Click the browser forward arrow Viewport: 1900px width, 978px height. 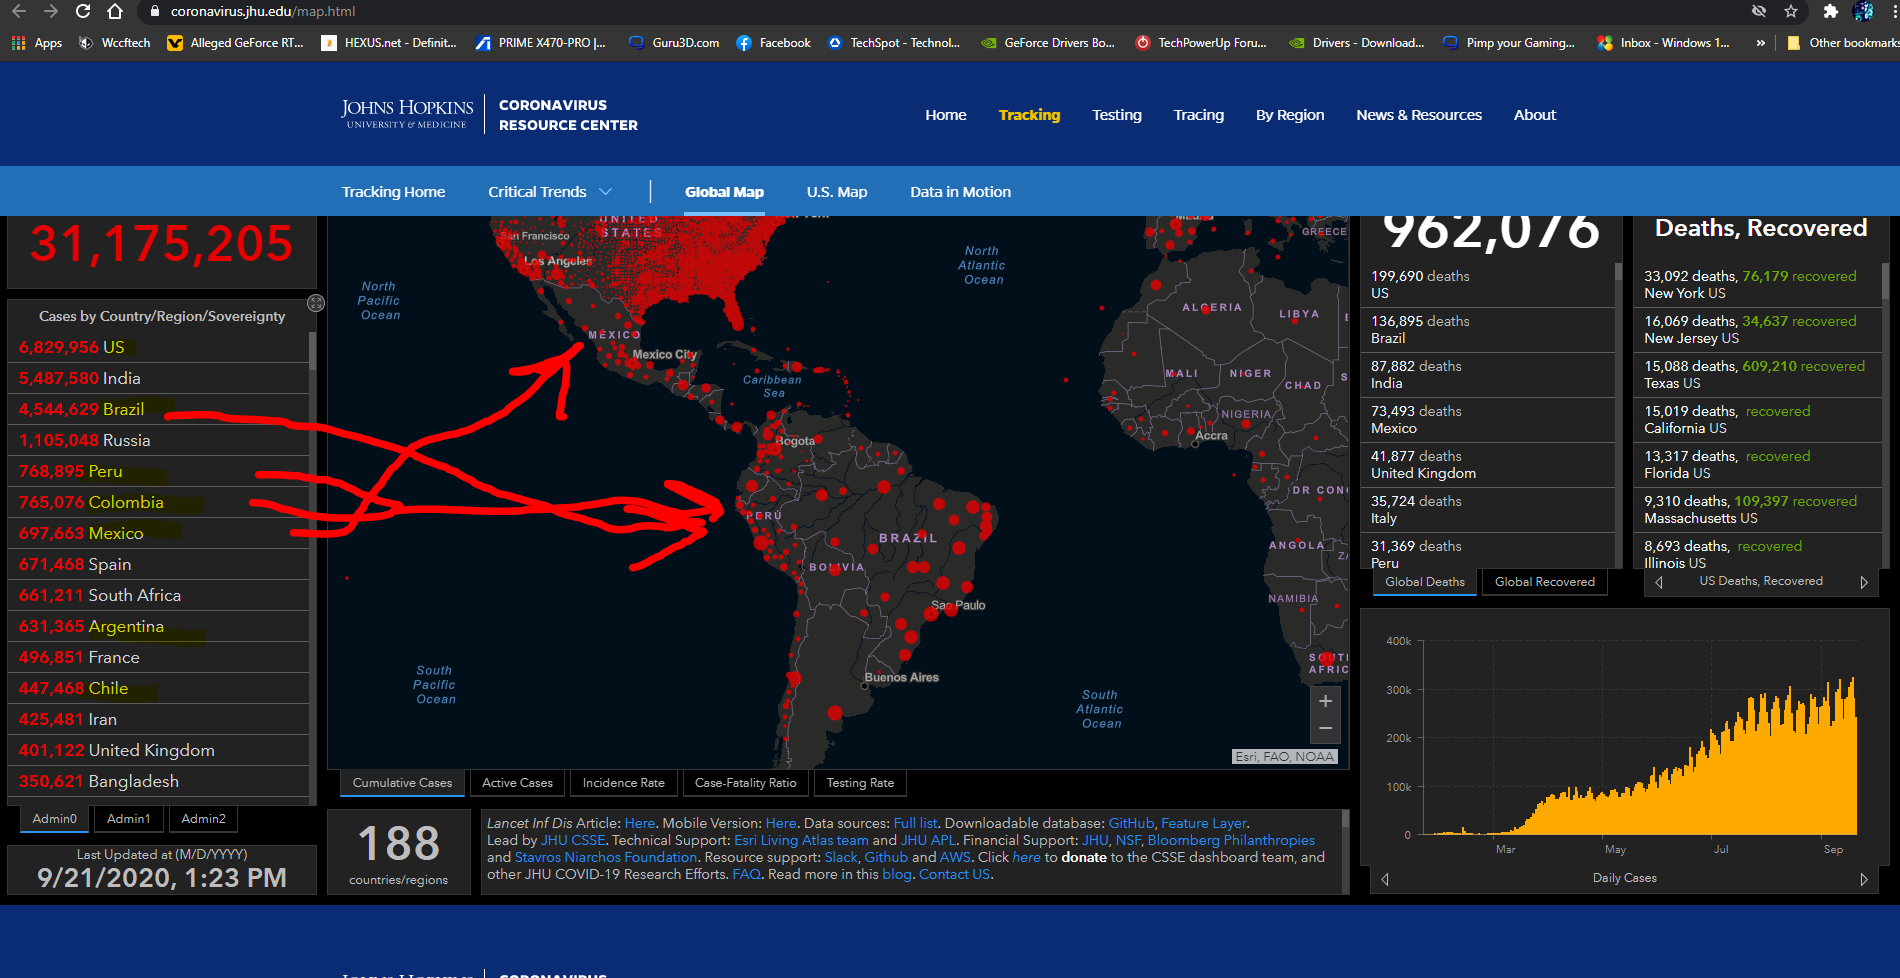click(x=51, y=11)
